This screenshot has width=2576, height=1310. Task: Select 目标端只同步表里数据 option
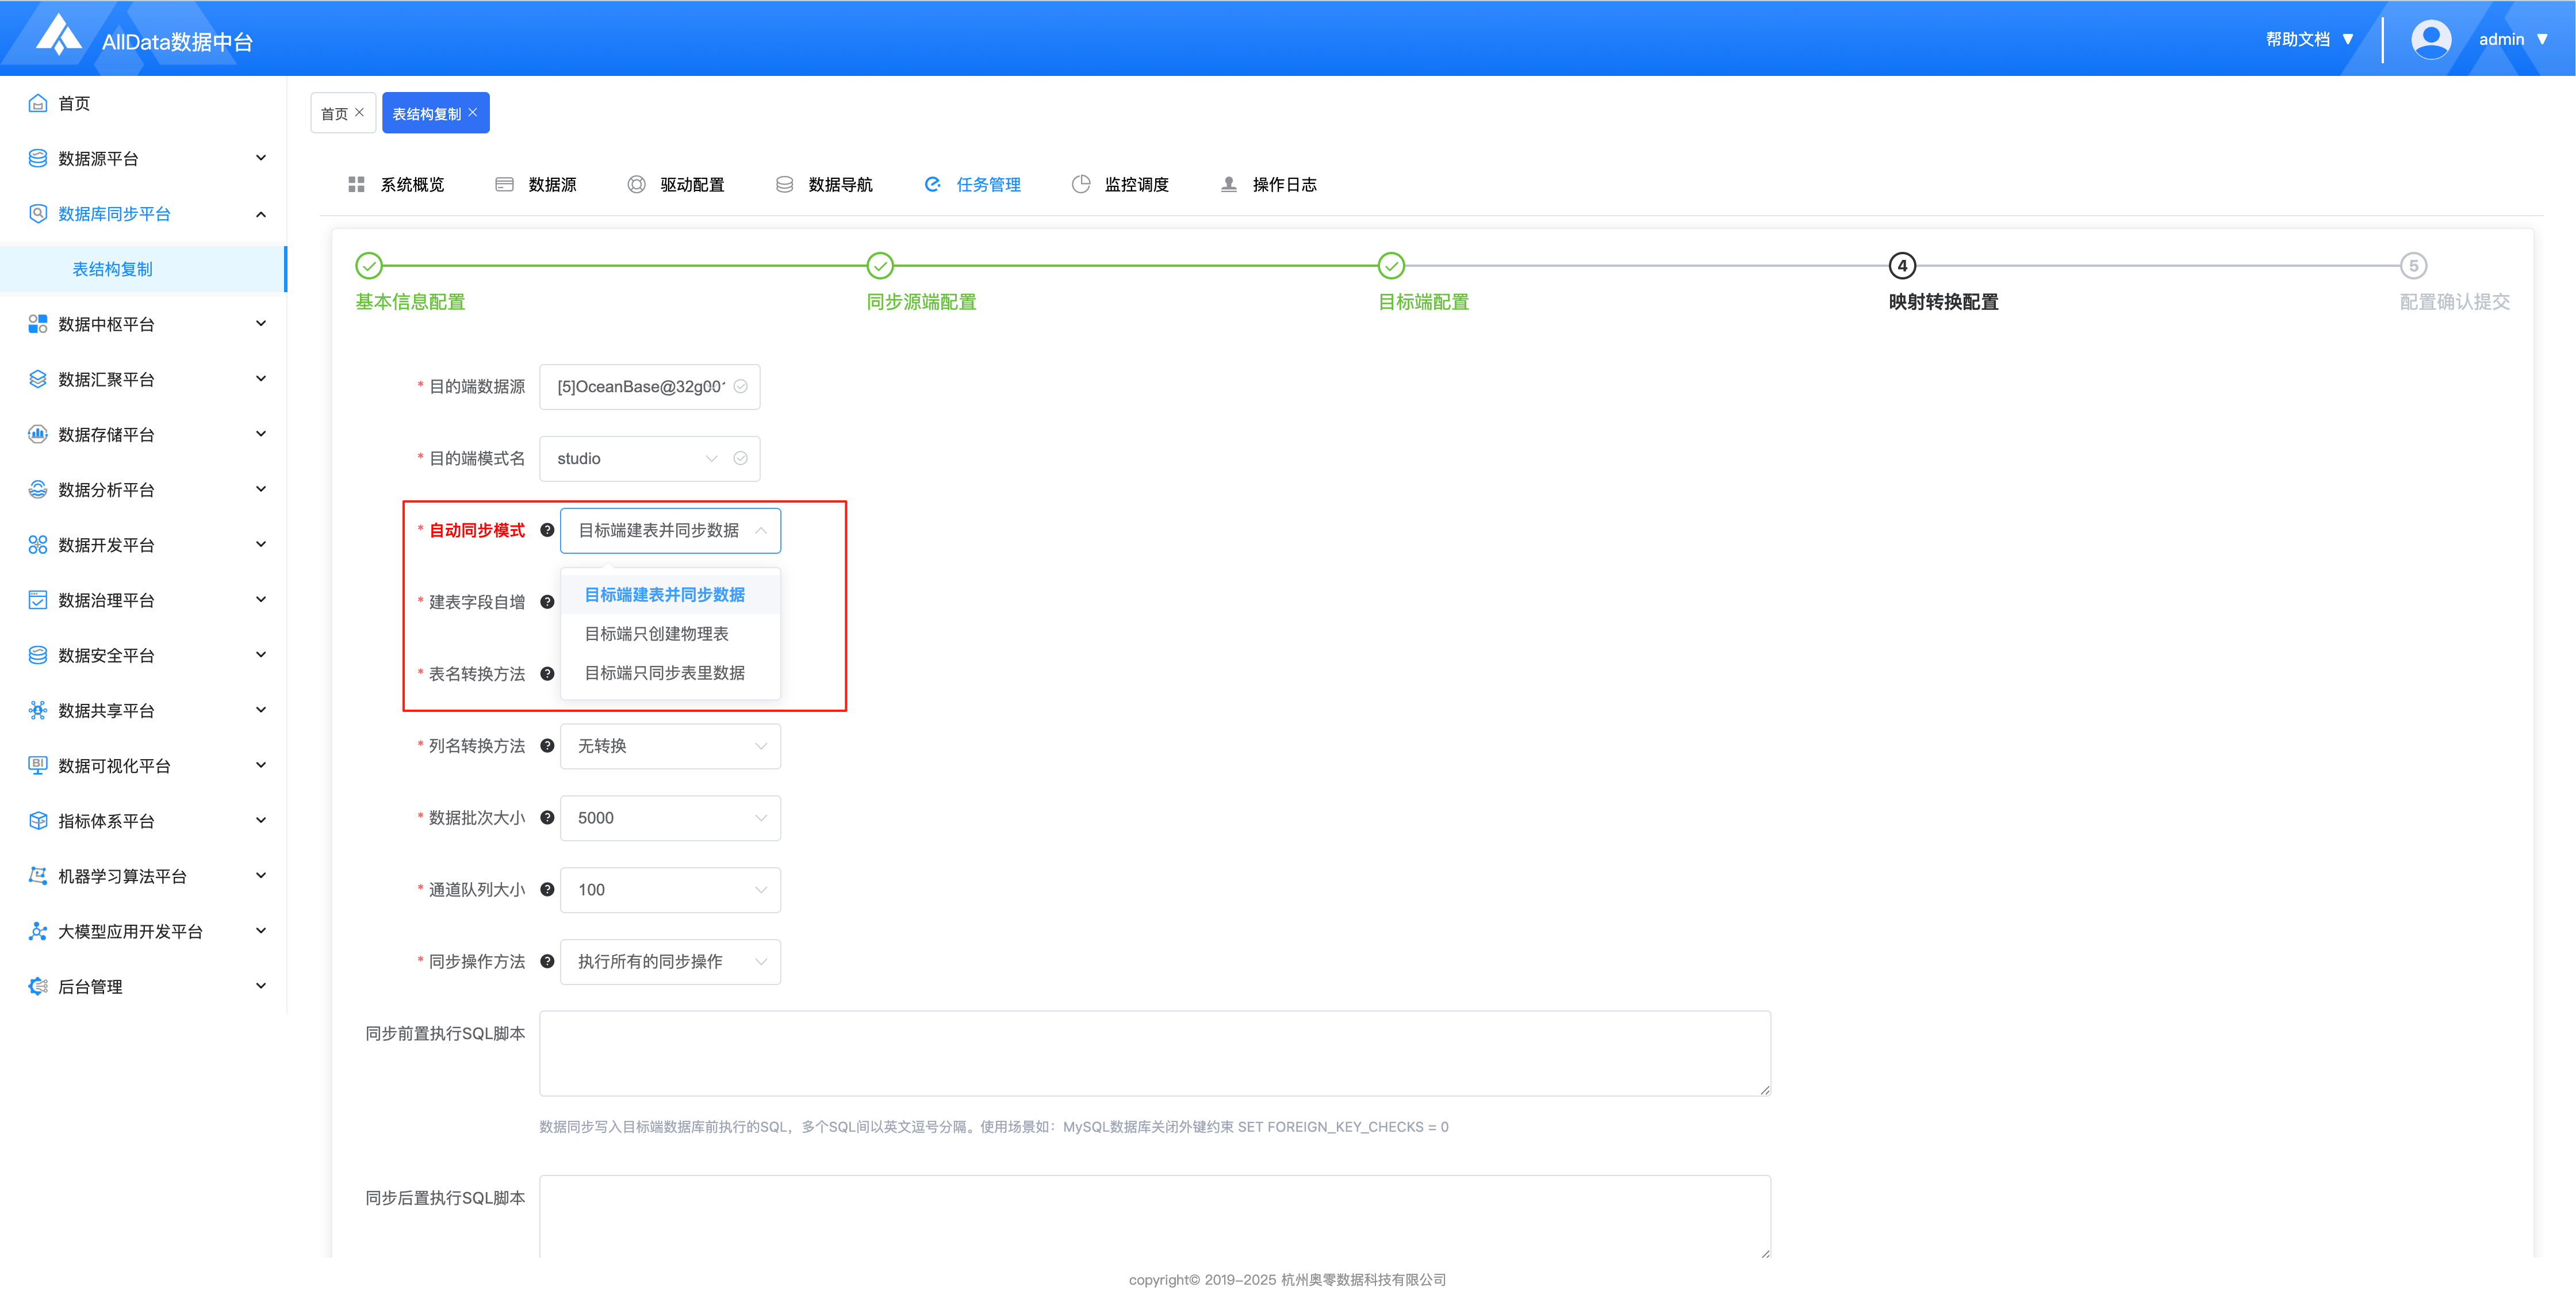click(x=664, y=673)
